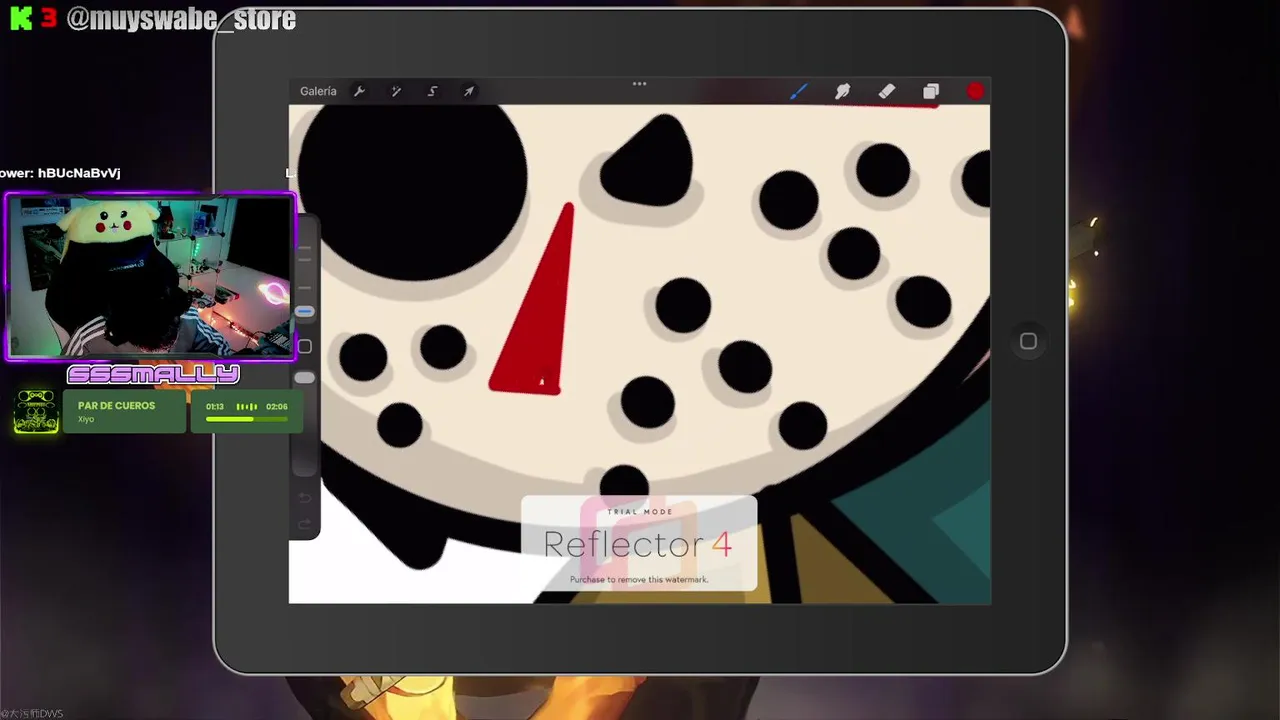Image resolution: width=1280 pixels, height=720 pixels.
Task: Tap the Redo arrow on sidebar
Action: tap(305, 524)
